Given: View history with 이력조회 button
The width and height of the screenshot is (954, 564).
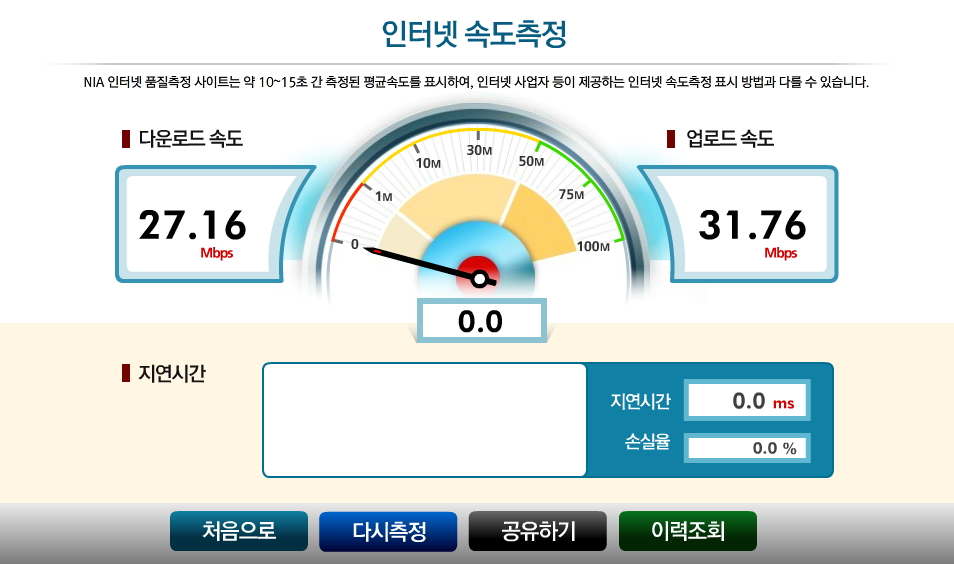Looking at the screenshot, I should click(688, 531).
